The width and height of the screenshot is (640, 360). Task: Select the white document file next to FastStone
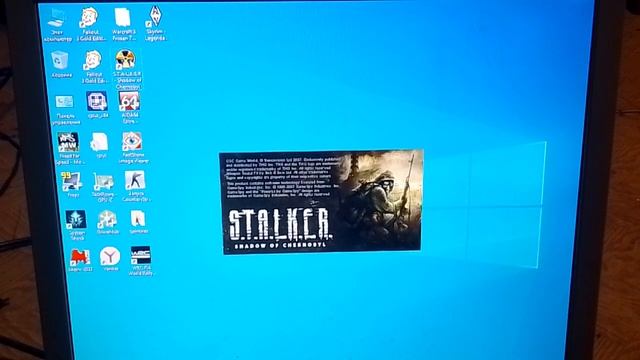pos(100,146)
